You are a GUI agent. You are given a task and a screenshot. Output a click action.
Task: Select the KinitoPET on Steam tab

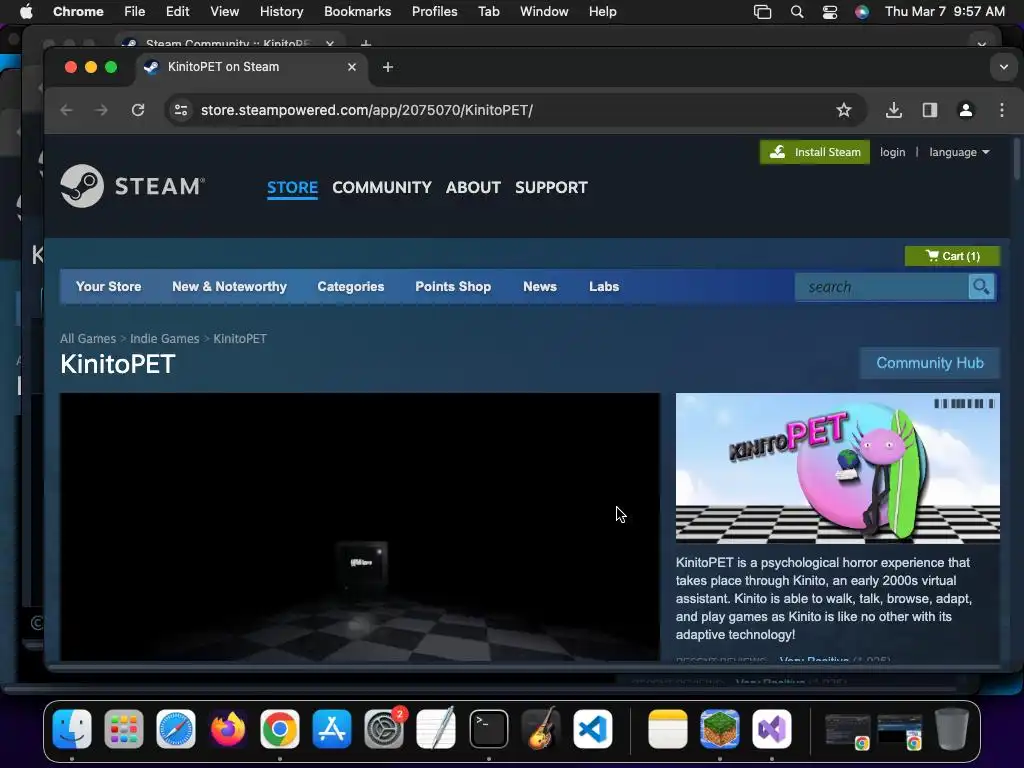(x=251, y=67)
